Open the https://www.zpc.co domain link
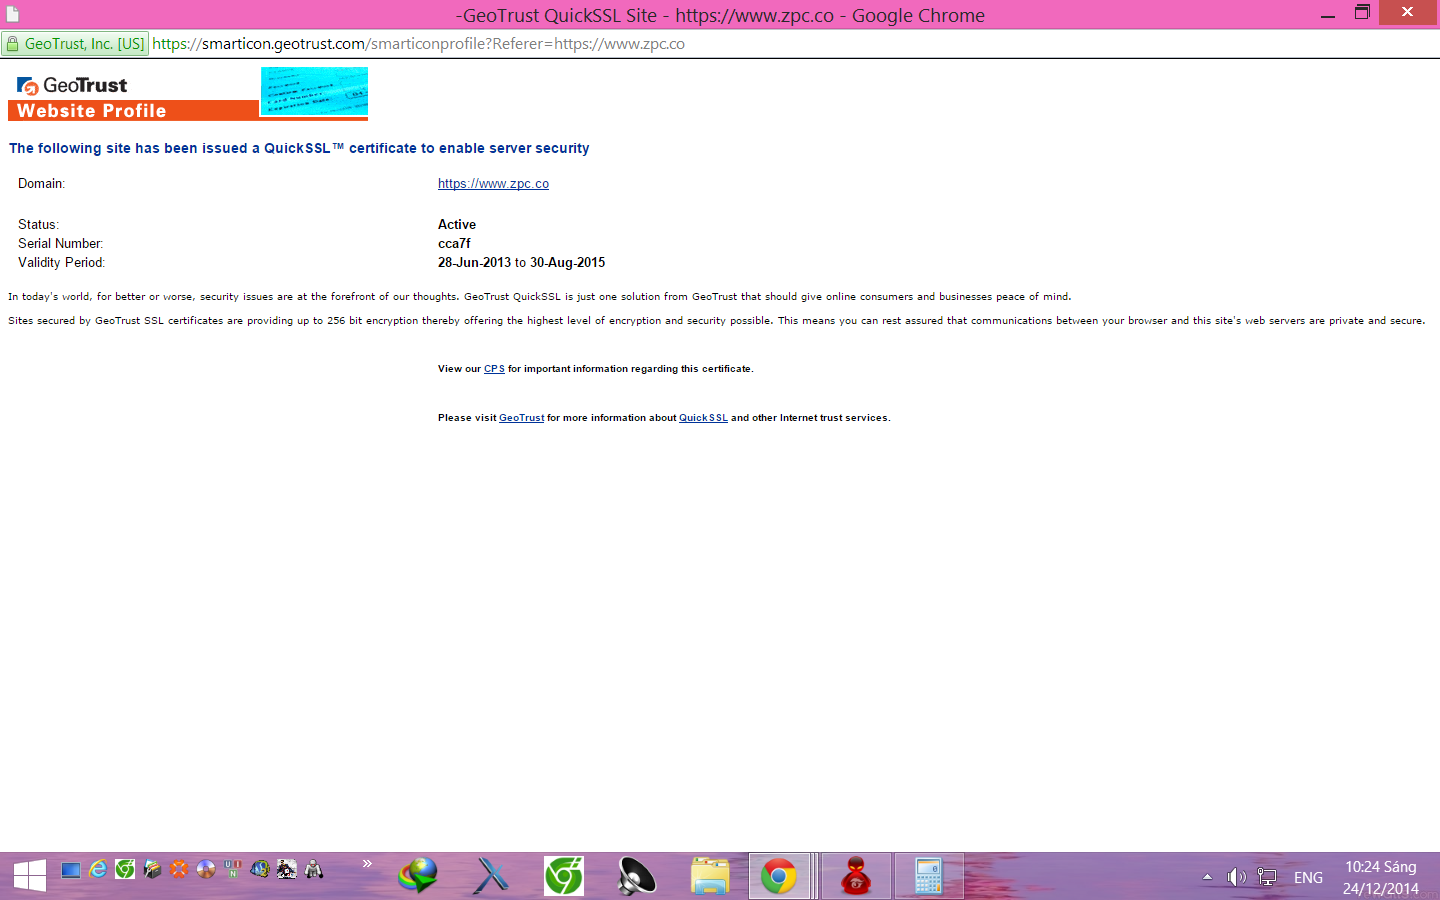Viewport: 1440px width, 900px height. pos(493,184)
